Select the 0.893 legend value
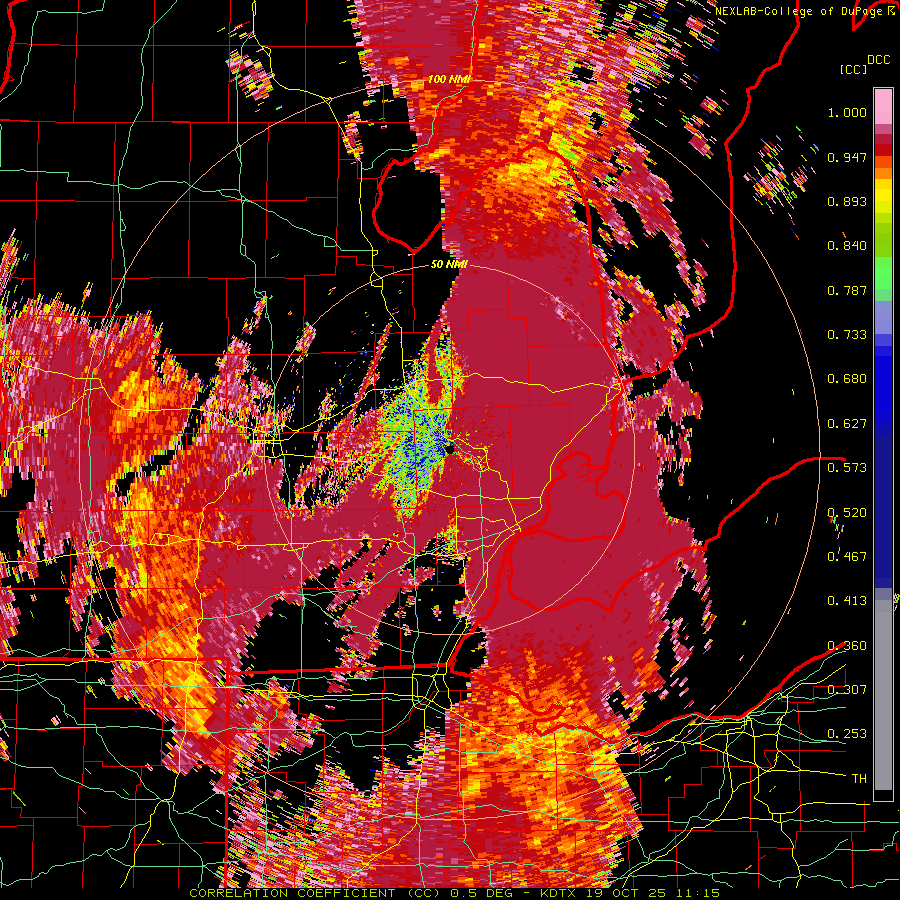This screenshot has height=900, width=900. (847, 201)
